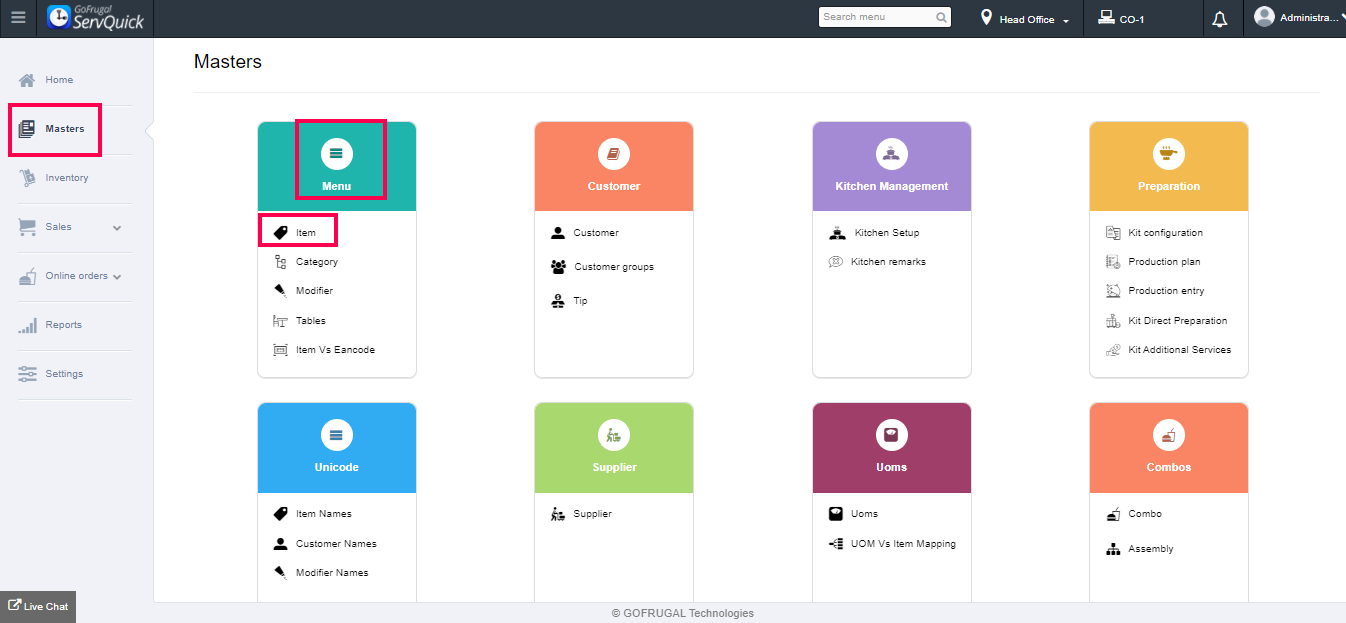The image size is (1346, 623).
Task: Open Kit Additional Services link
Action: click(x=1180, y=350)
